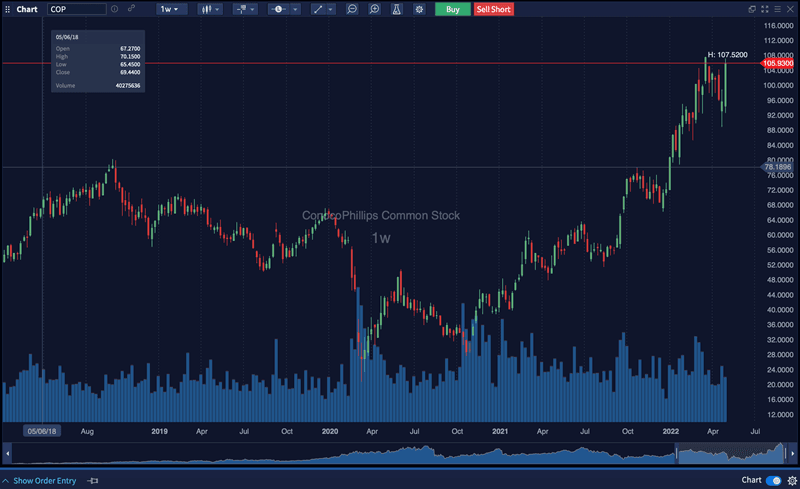The width and height of the screenshot is (800, 489).
Task: Click the green Buy button
Action: click(x=453, y=9)
